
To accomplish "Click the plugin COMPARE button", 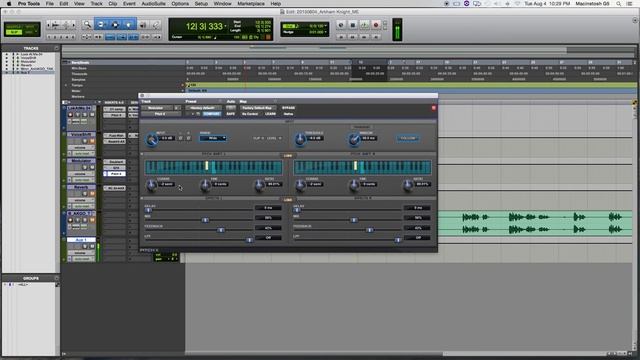I will [x=211, y=114].
